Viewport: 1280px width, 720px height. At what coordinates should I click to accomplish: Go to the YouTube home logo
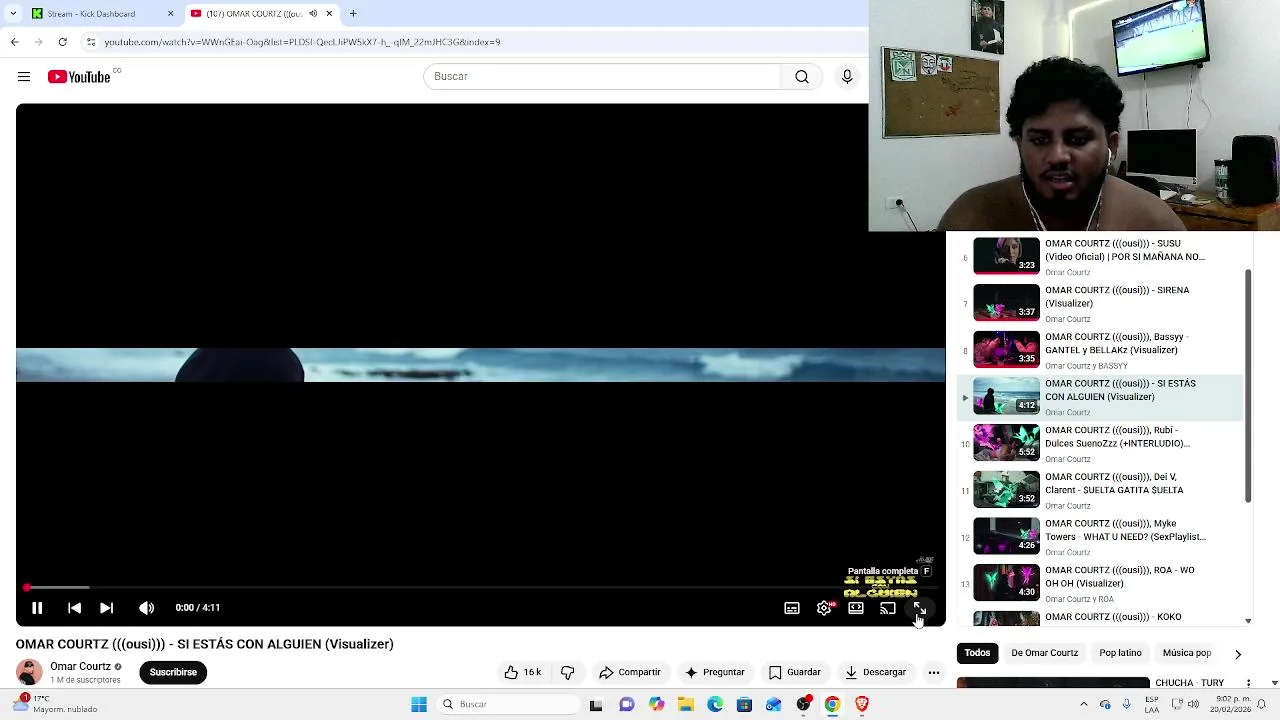(x=79, y=77)
